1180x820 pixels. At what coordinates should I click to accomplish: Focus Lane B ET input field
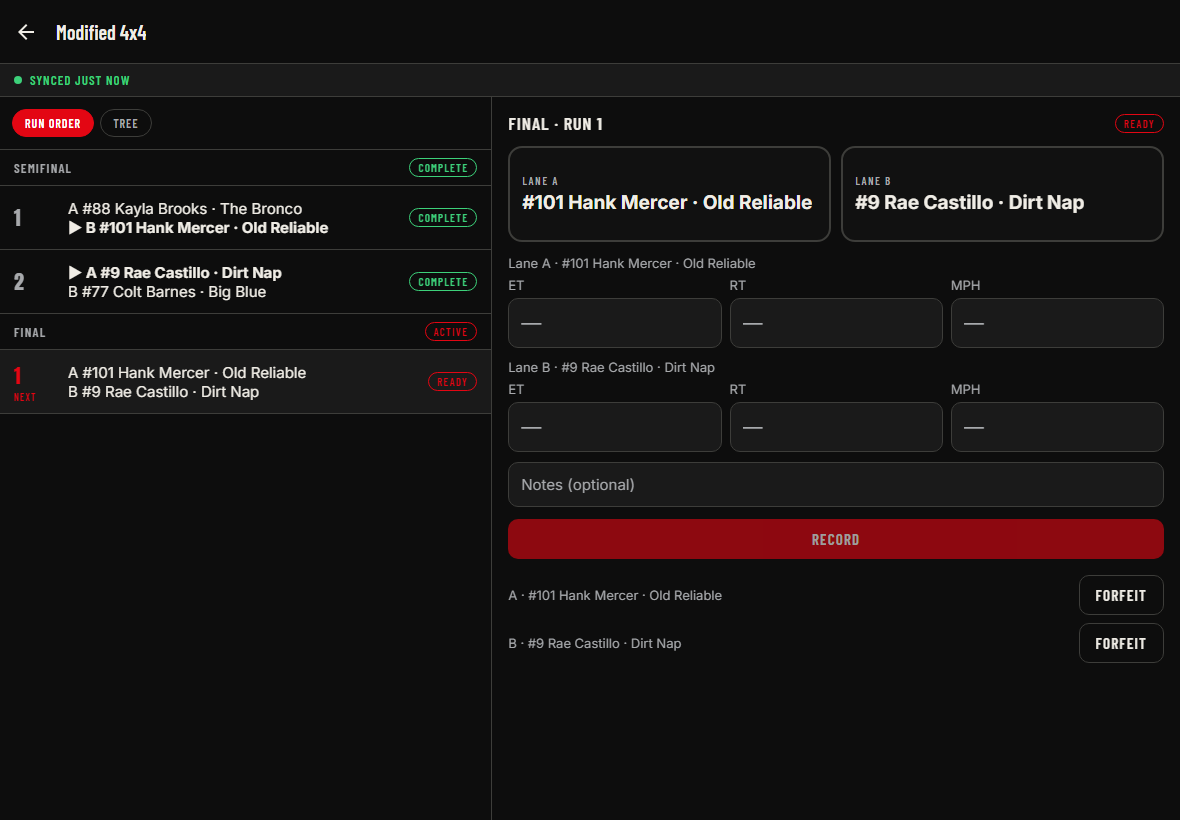click(615, 427)
